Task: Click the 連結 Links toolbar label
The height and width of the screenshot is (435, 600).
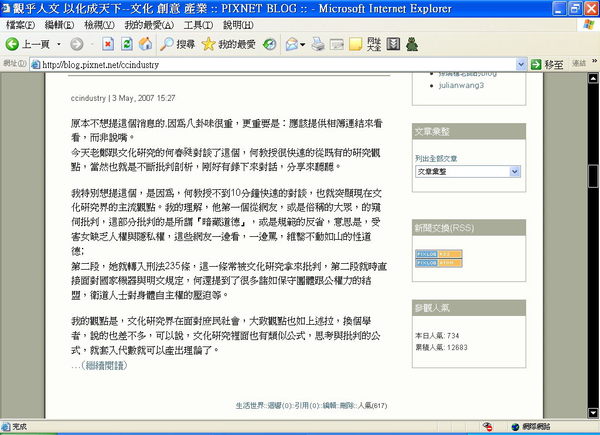Action: coord(579,64)
